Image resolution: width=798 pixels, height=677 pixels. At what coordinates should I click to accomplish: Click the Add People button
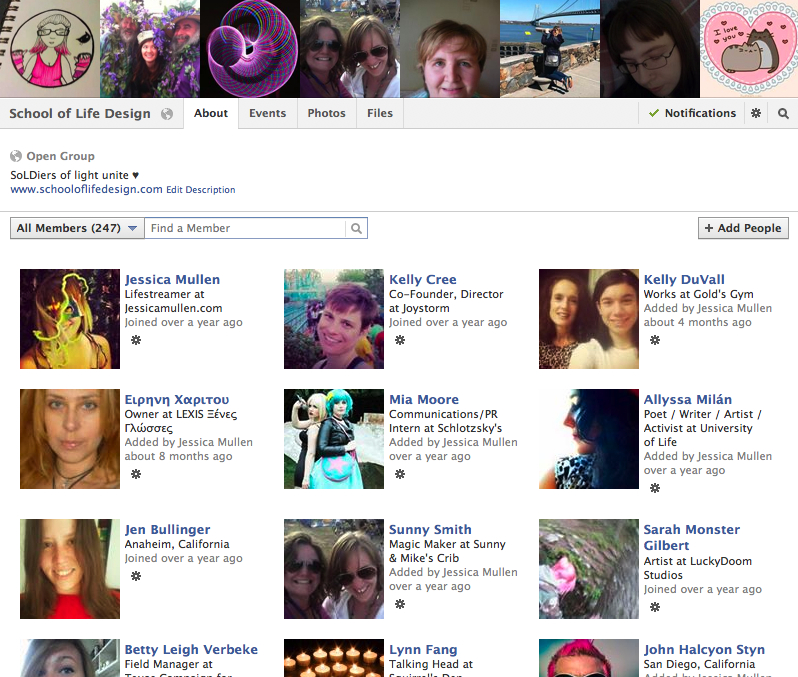pyautogui.click(x=743, y=228)
